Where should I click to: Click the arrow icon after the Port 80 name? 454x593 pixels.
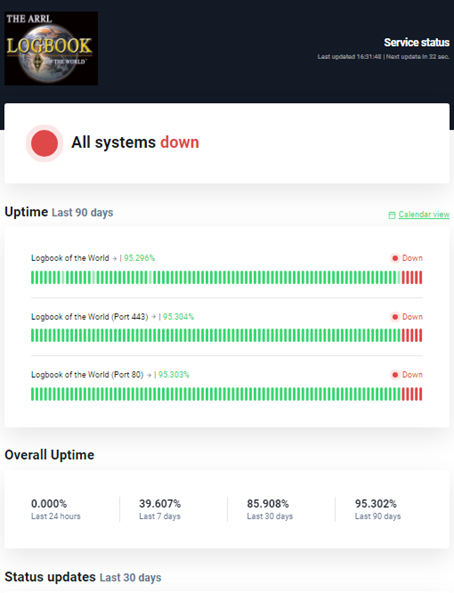[149, 375]
